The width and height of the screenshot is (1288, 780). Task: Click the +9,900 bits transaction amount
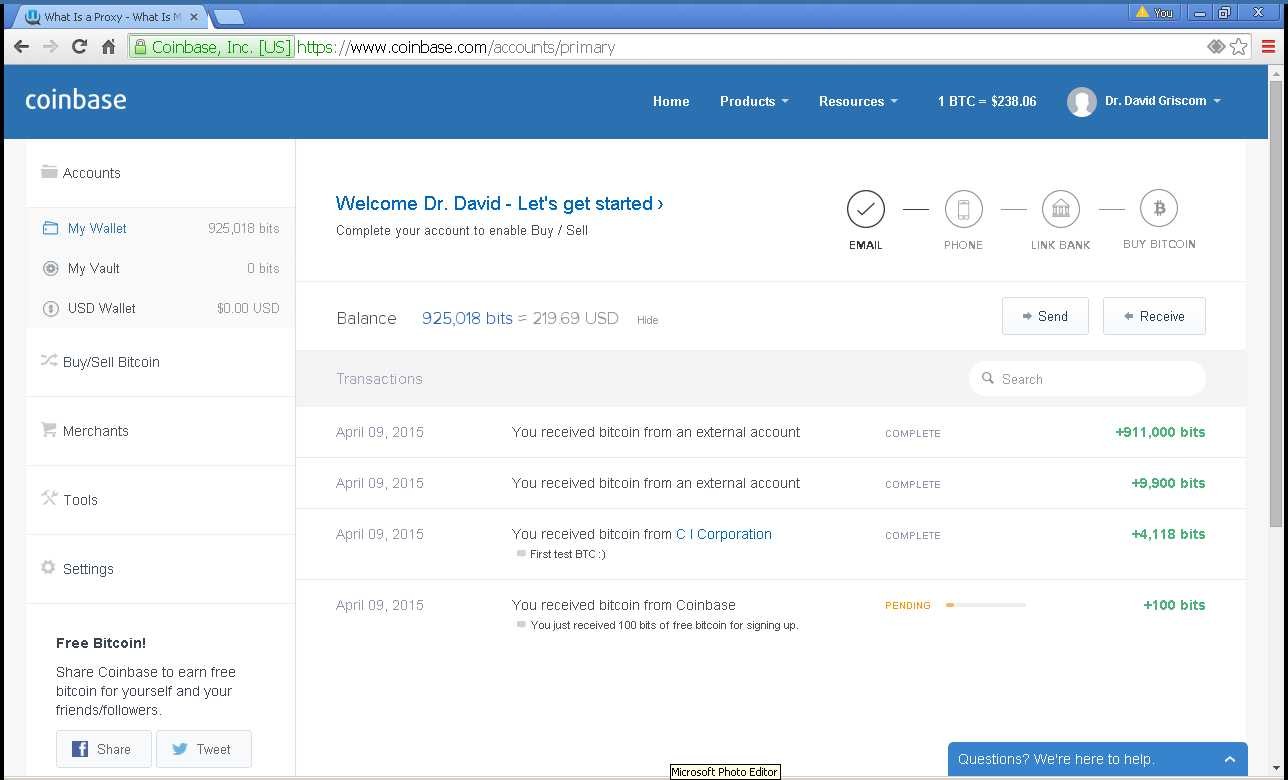[1168, 483]
